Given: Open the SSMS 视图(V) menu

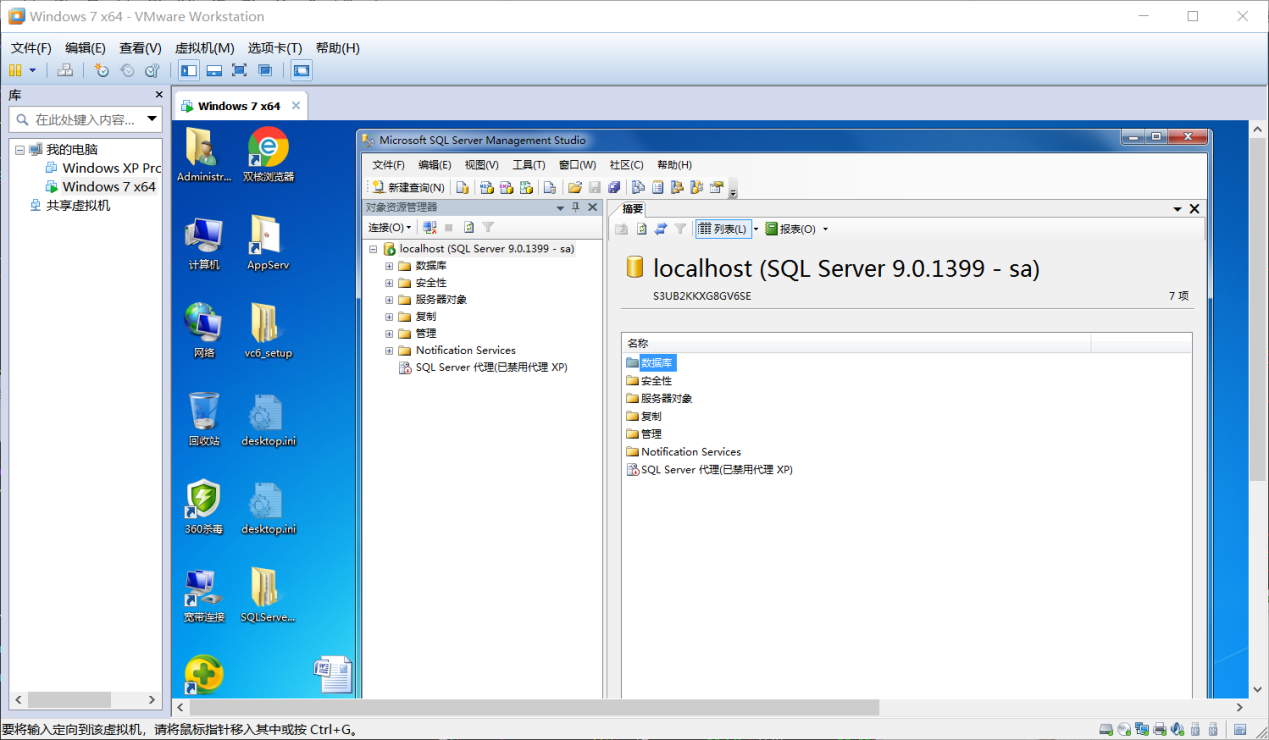Looking at the screenshot, I should tap(481, 165).
